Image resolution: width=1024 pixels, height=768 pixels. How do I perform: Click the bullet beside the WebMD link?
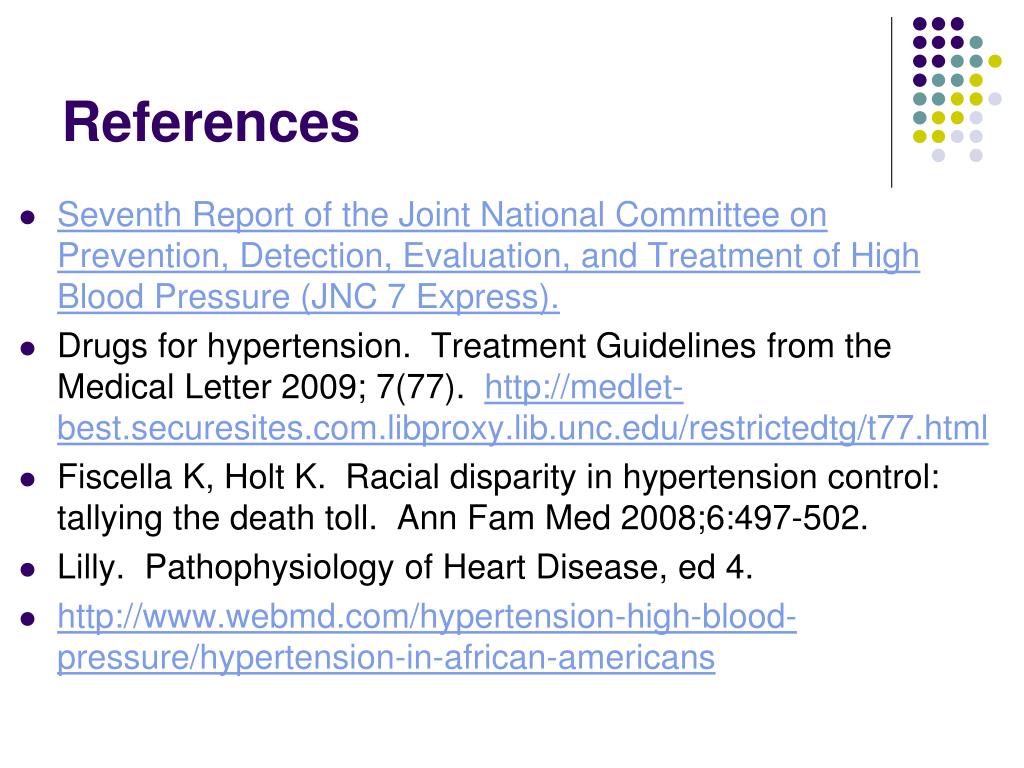(x=29, y=619)
